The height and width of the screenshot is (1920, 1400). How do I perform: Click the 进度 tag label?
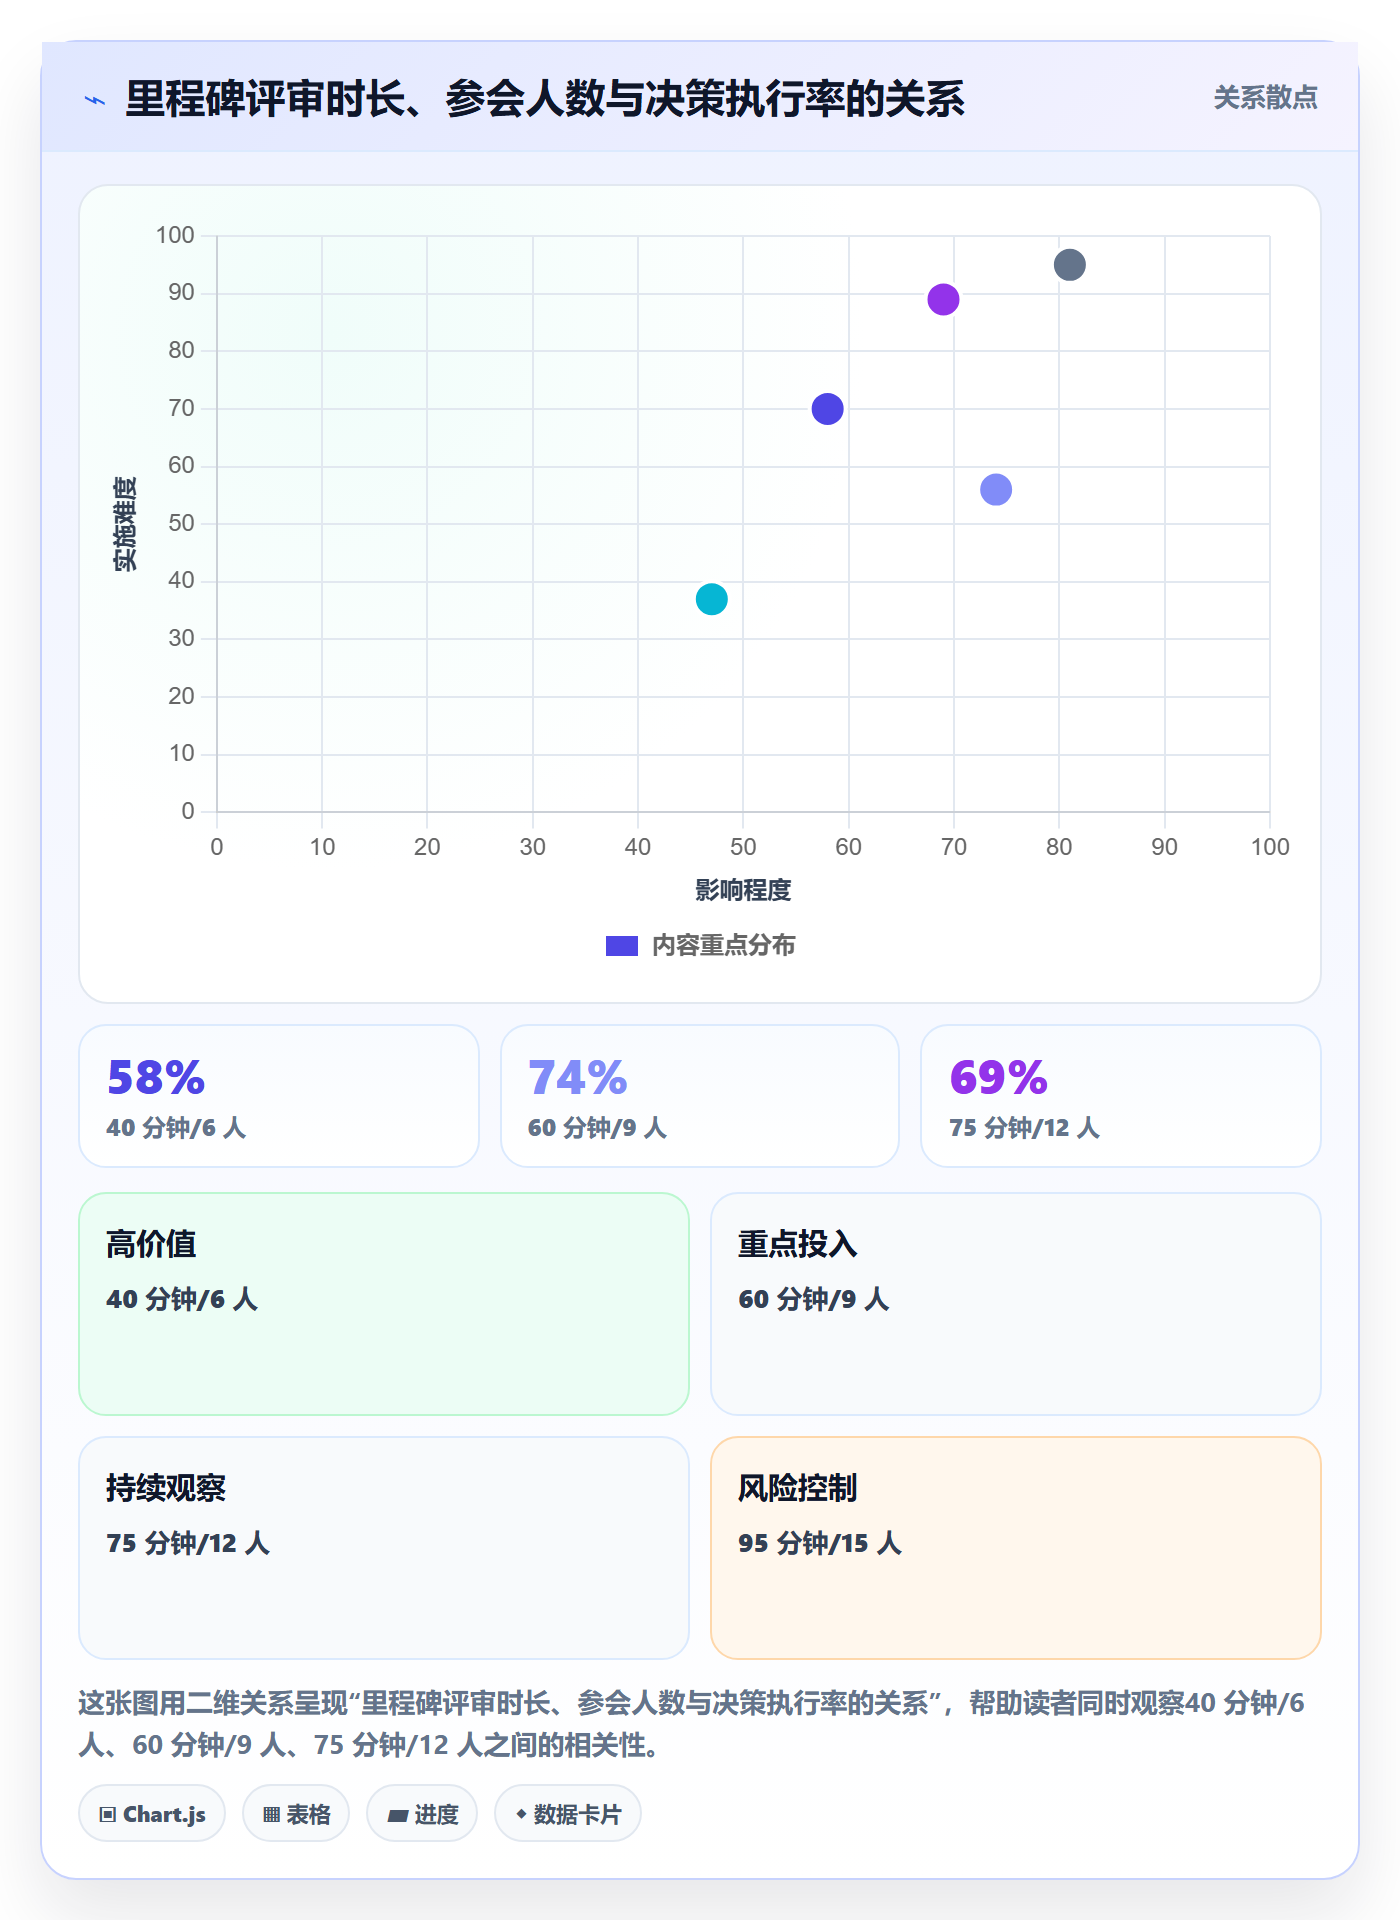pyautogui.click(x=436, y=1815)
